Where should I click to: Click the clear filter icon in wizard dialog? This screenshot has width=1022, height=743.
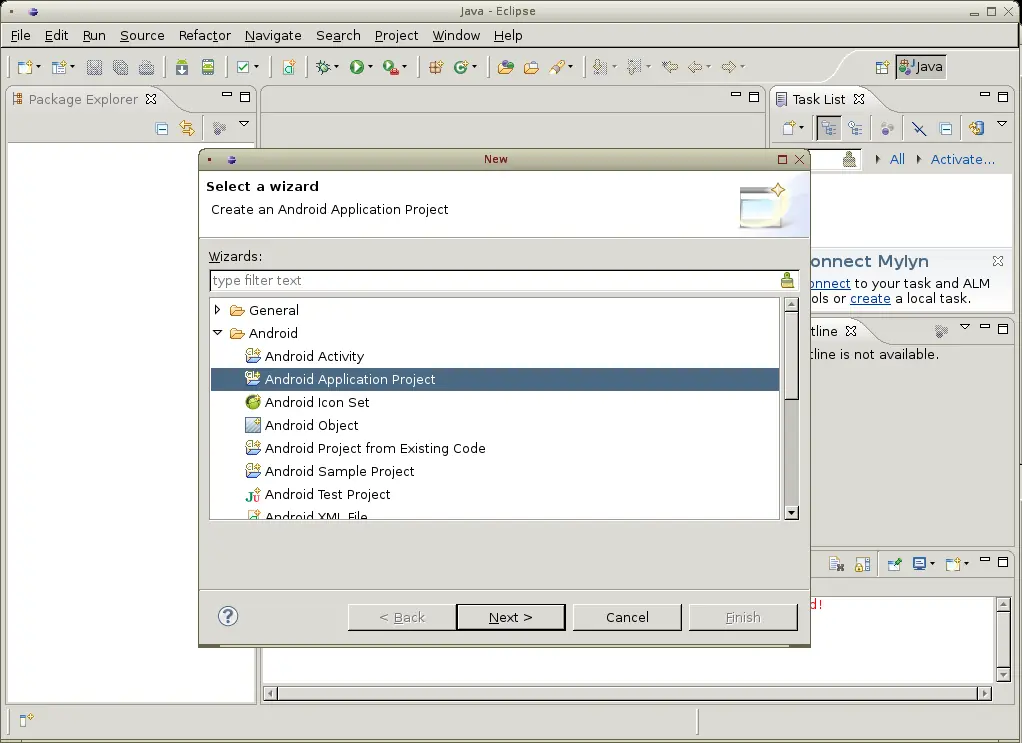tap(787, 280)
